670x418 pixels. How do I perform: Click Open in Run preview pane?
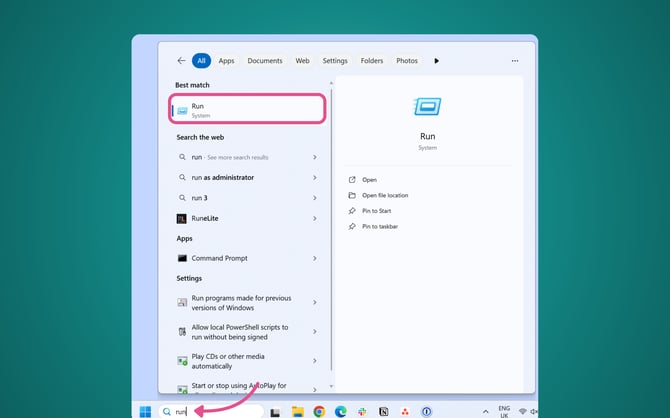(x=369, y=180)
